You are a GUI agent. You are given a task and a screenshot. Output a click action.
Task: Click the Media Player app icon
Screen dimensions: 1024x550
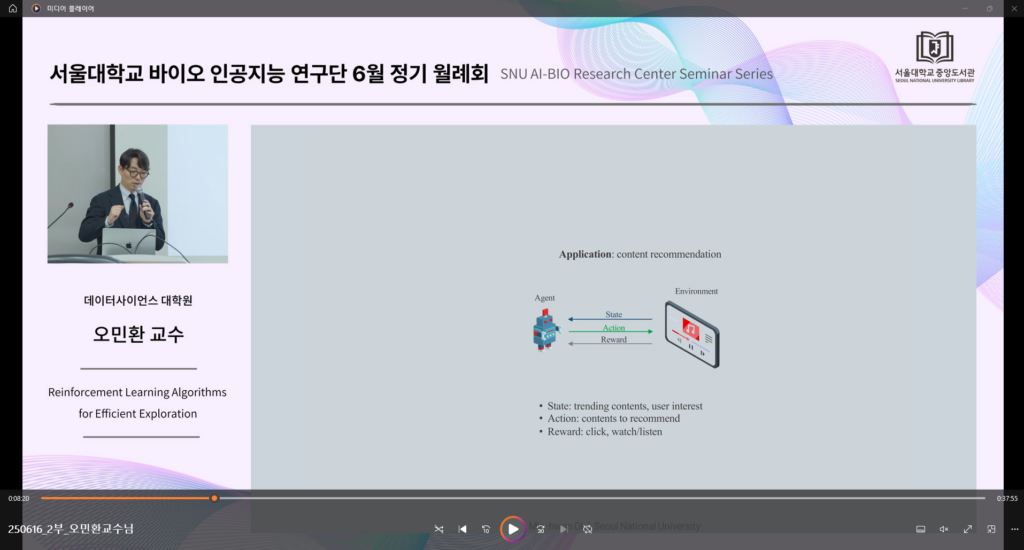pos(37,8)
